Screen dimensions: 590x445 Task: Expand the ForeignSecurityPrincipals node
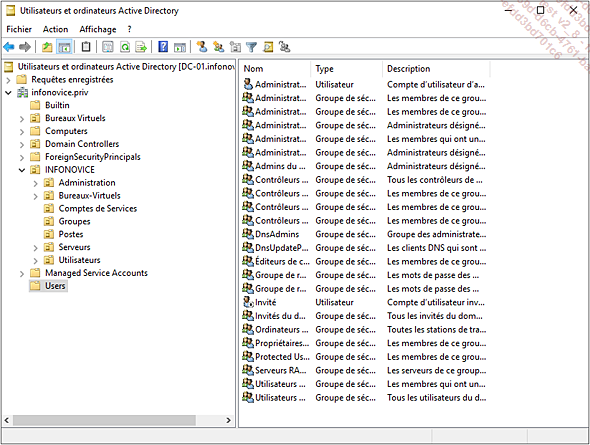click(x=22, y=157)
